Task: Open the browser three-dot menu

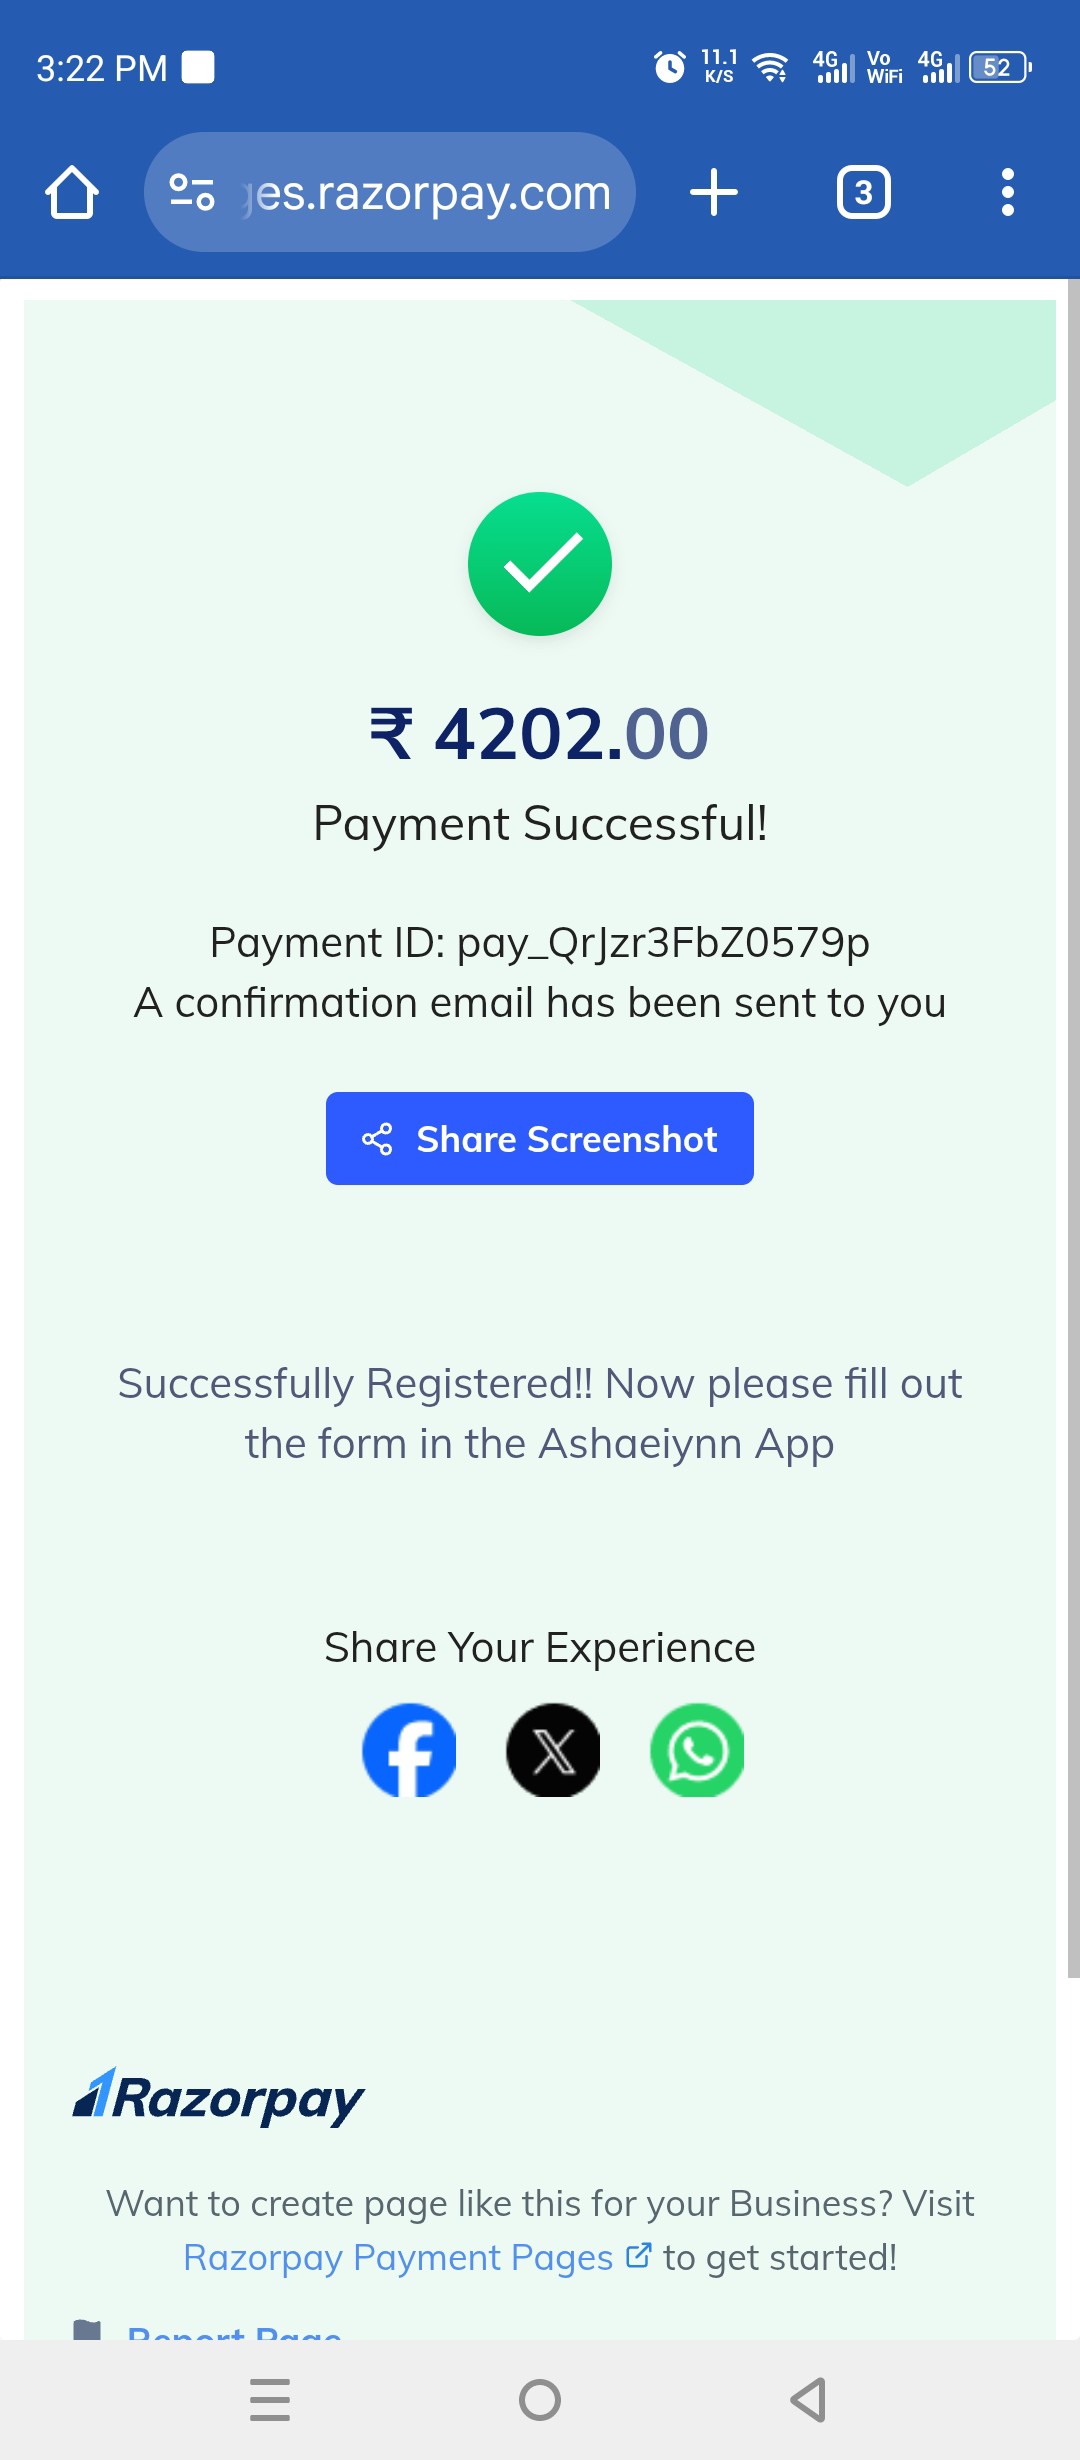Action: coord(1008,192)
